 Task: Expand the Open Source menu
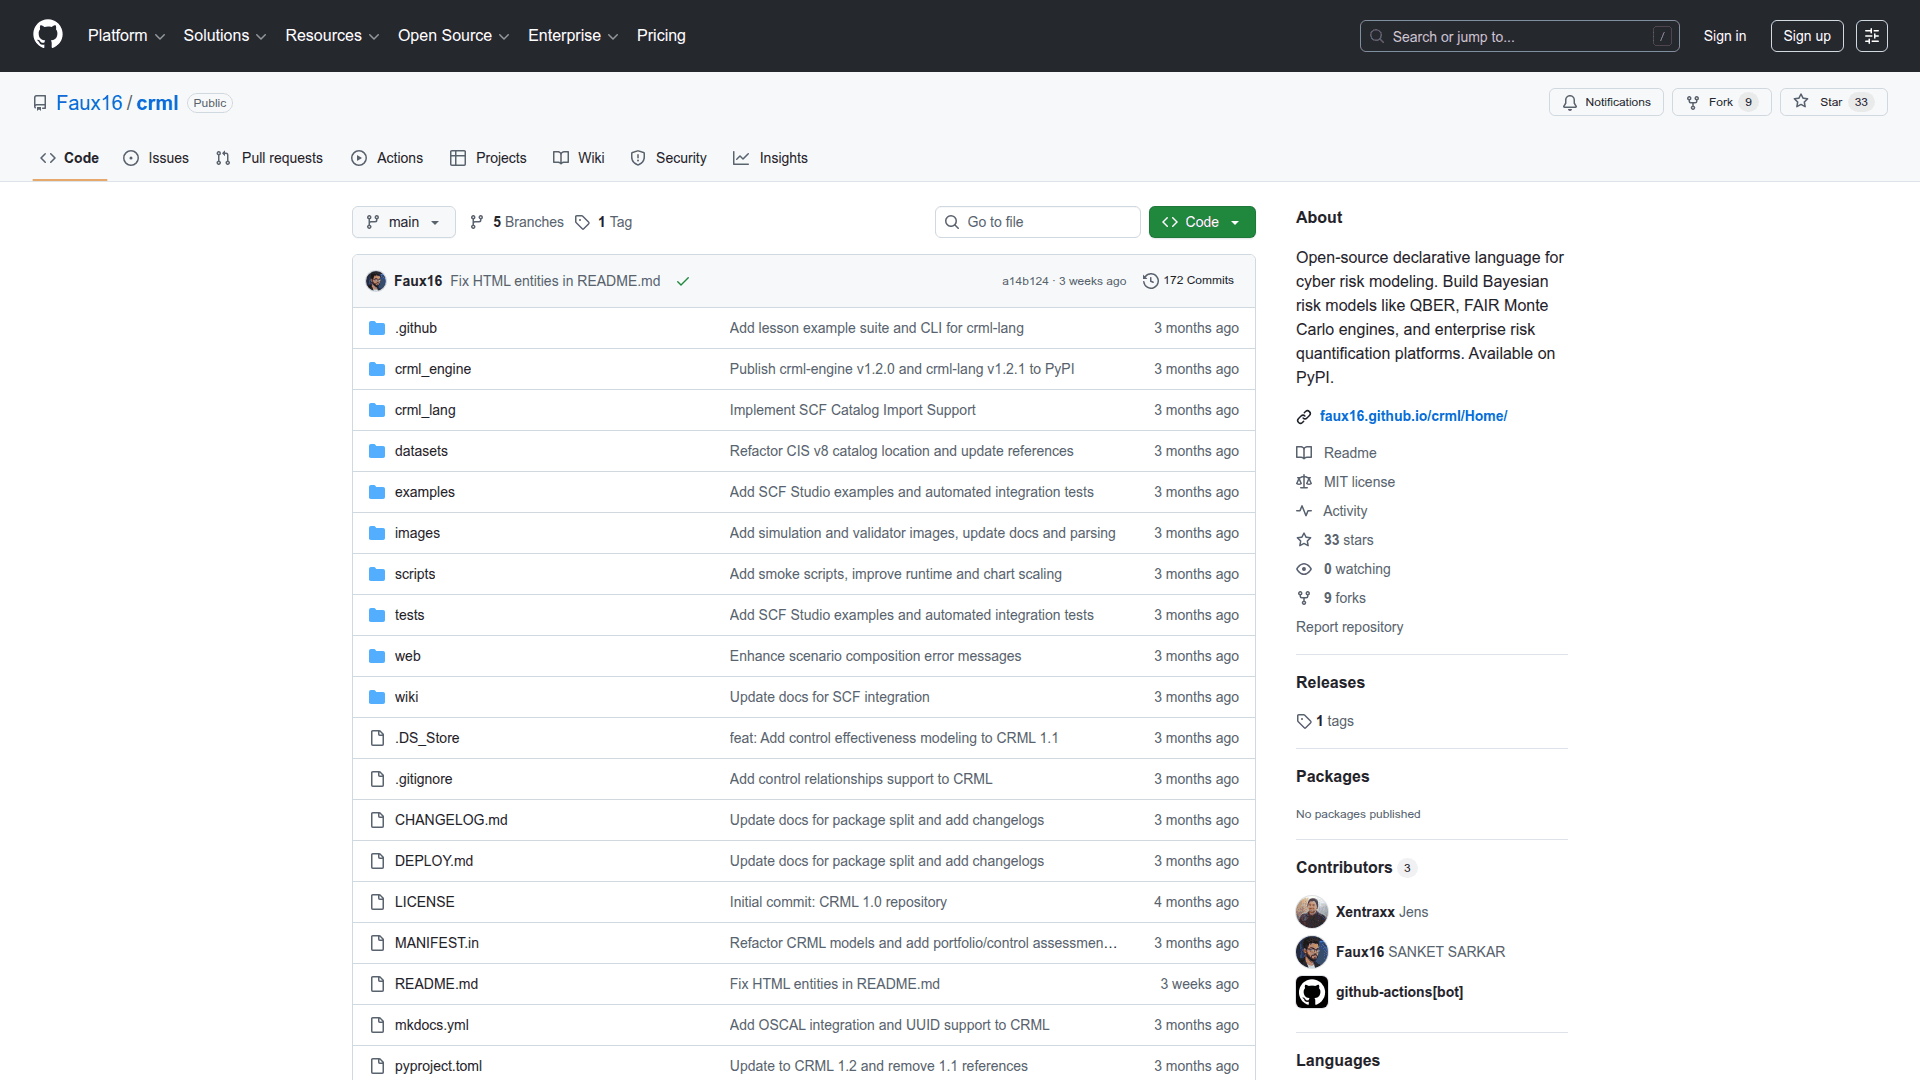click(453, 36)
